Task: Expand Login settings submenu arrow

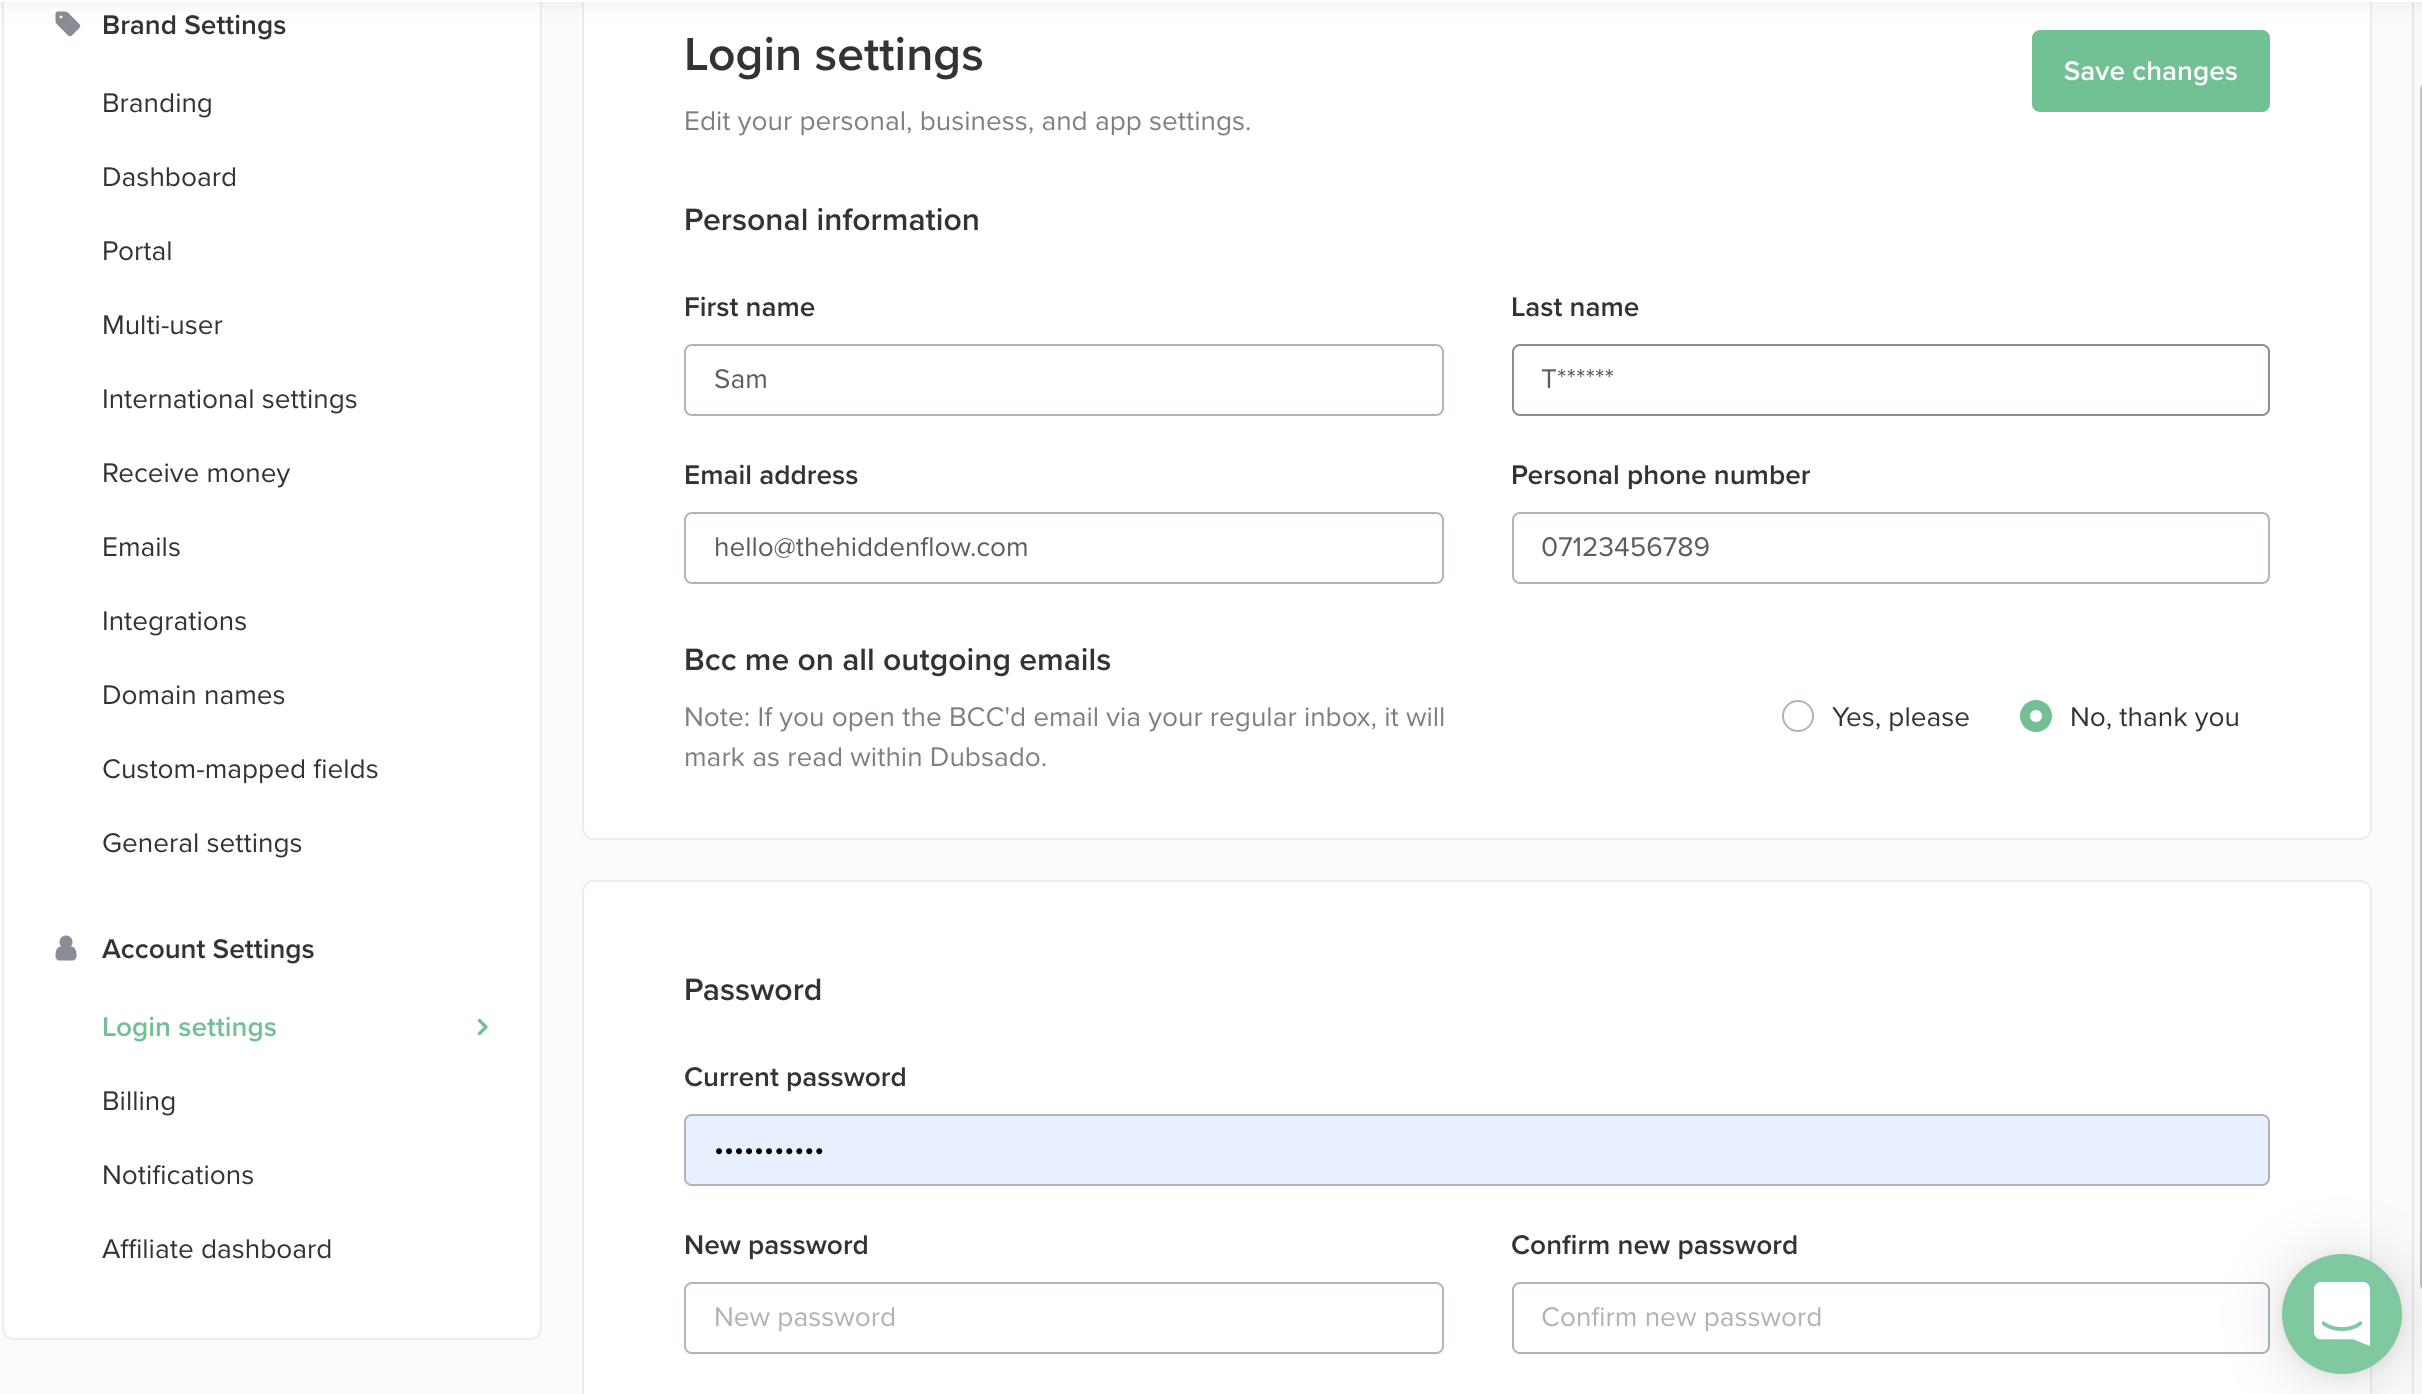Action: [x=482, y=1025]
